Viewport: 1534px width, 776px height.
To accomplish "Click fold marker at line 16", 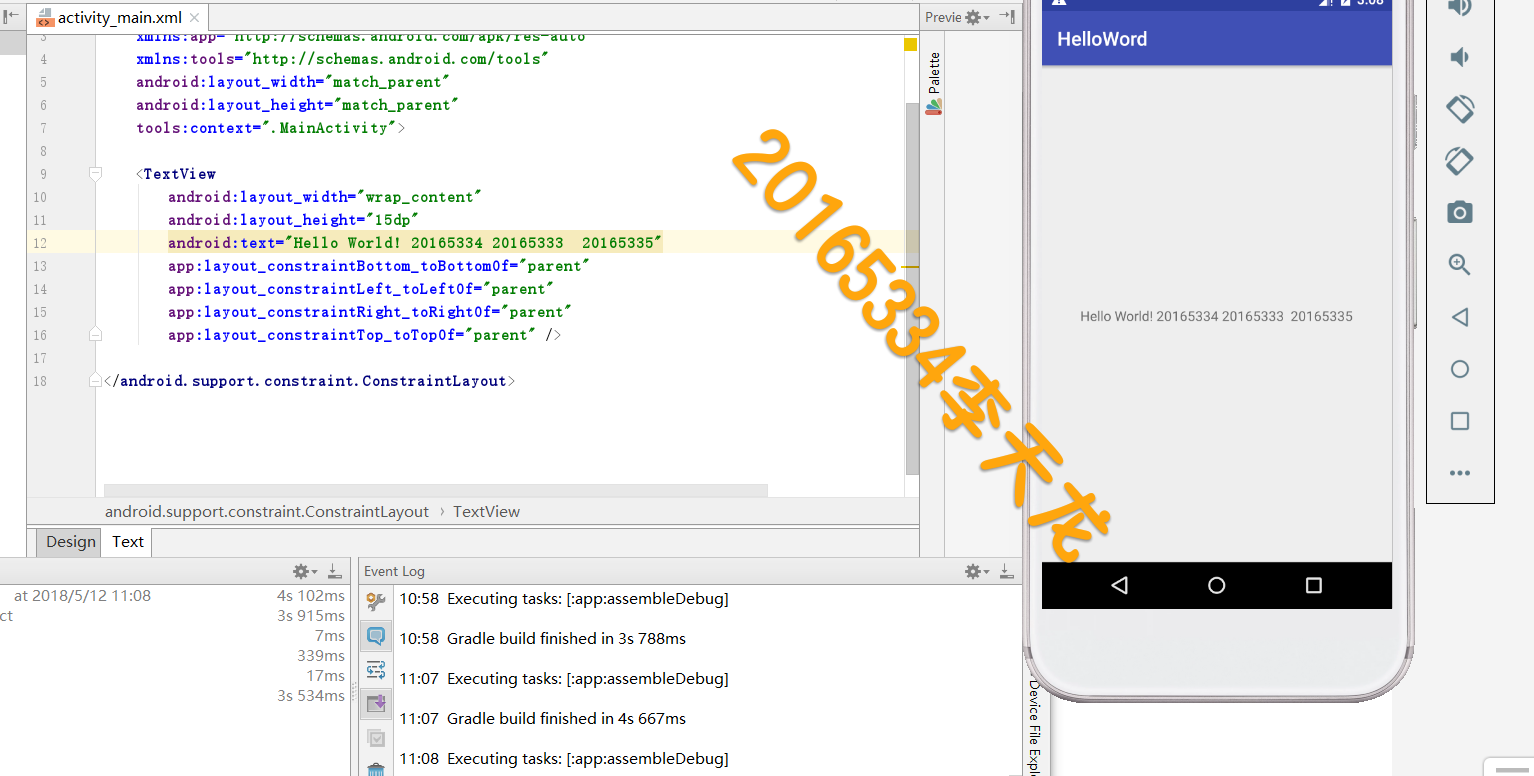I will tap(95, 334).
